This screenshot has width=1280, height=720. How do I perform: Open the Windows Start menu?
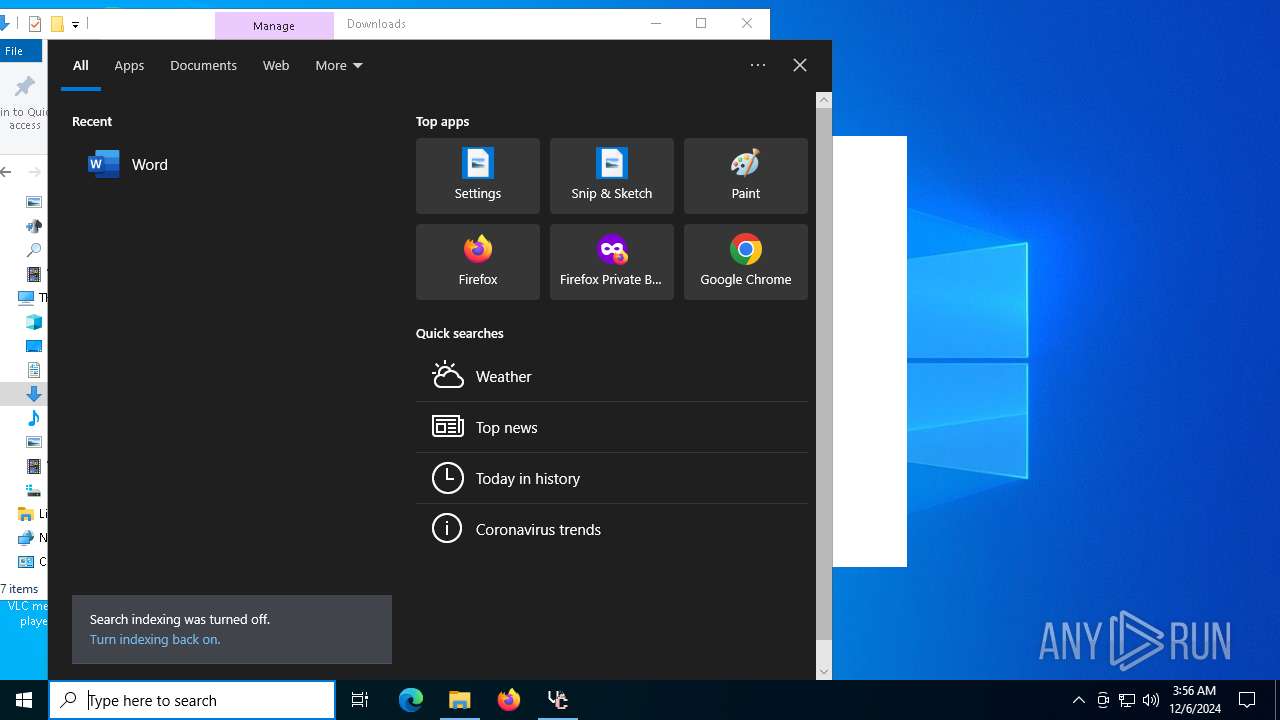(x=24, y=700)
